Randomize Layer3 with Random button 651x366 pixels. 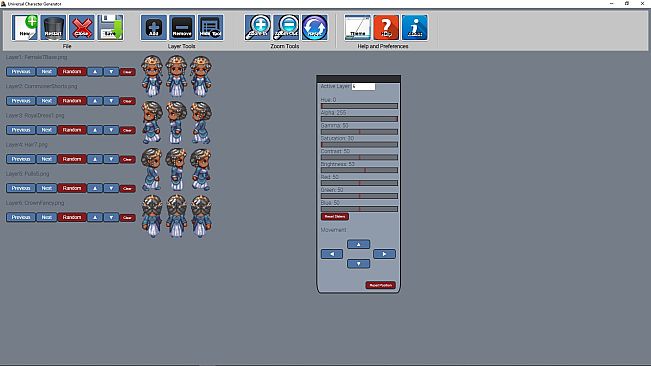(72, 130)
